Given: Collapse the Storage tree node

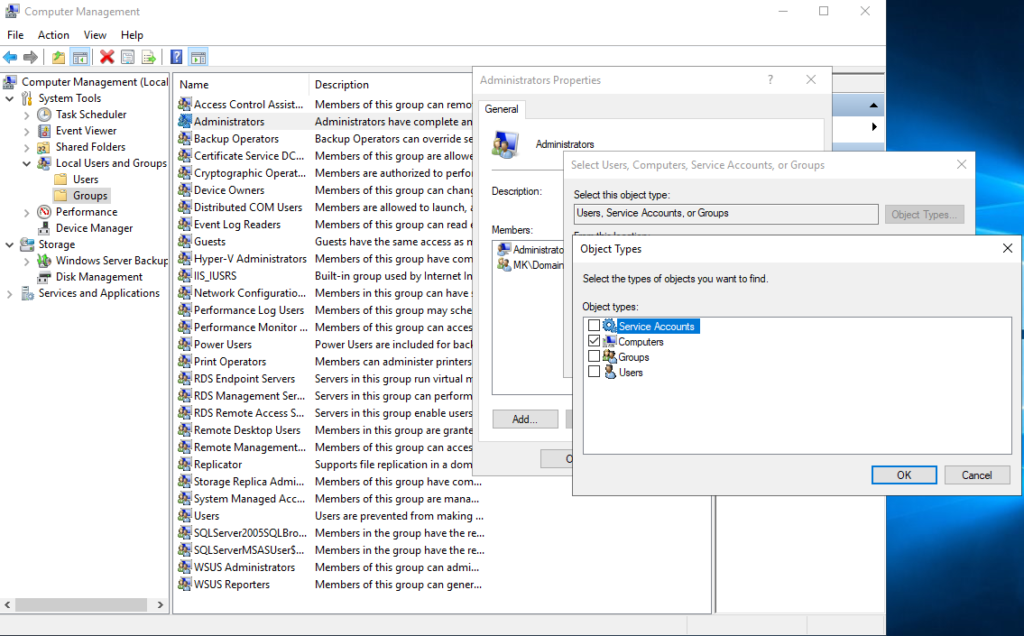Looking at the screenshot, I should 10,244.
